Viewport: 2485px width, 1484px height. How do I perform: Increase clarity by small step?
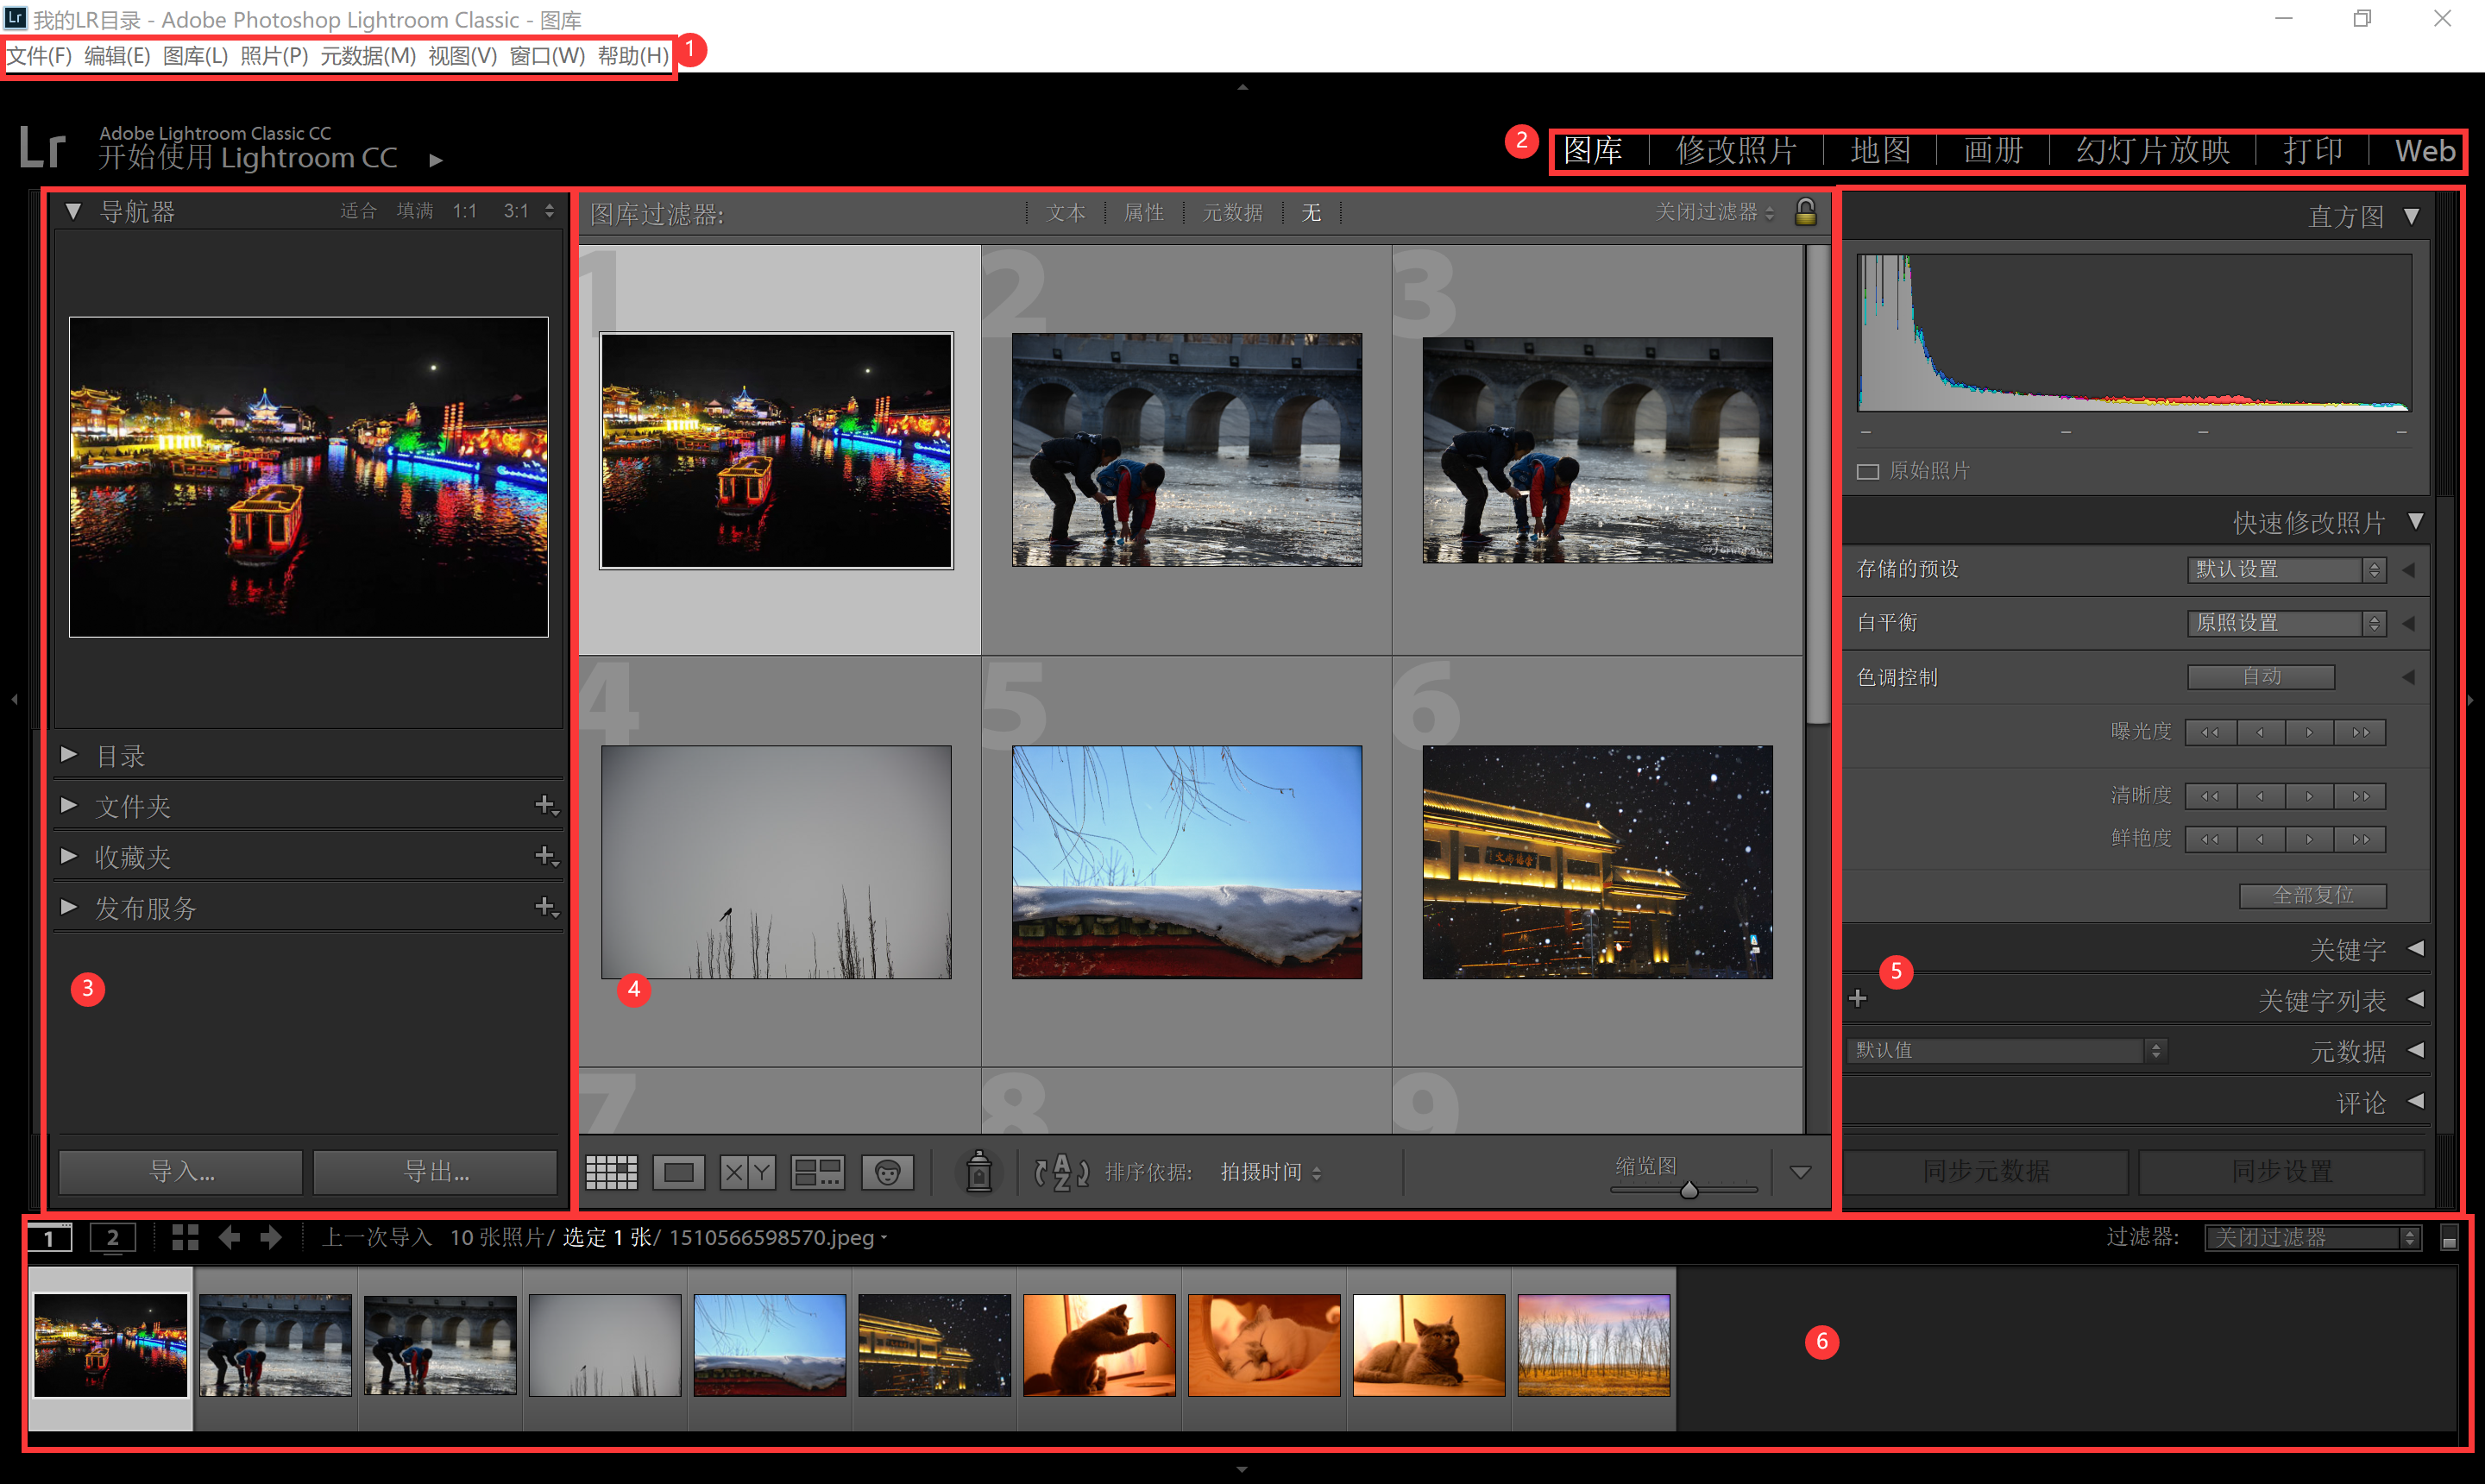[x=2310, y=796]
